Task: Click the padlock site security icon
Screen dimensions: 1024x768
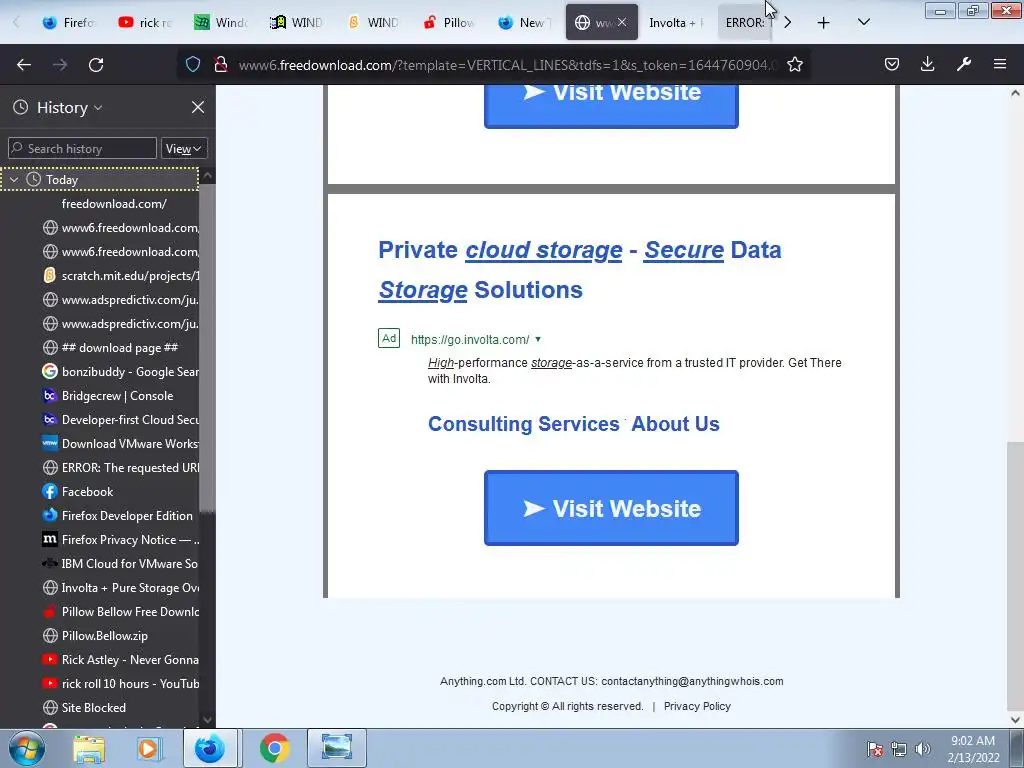Action: pos(221,65)
